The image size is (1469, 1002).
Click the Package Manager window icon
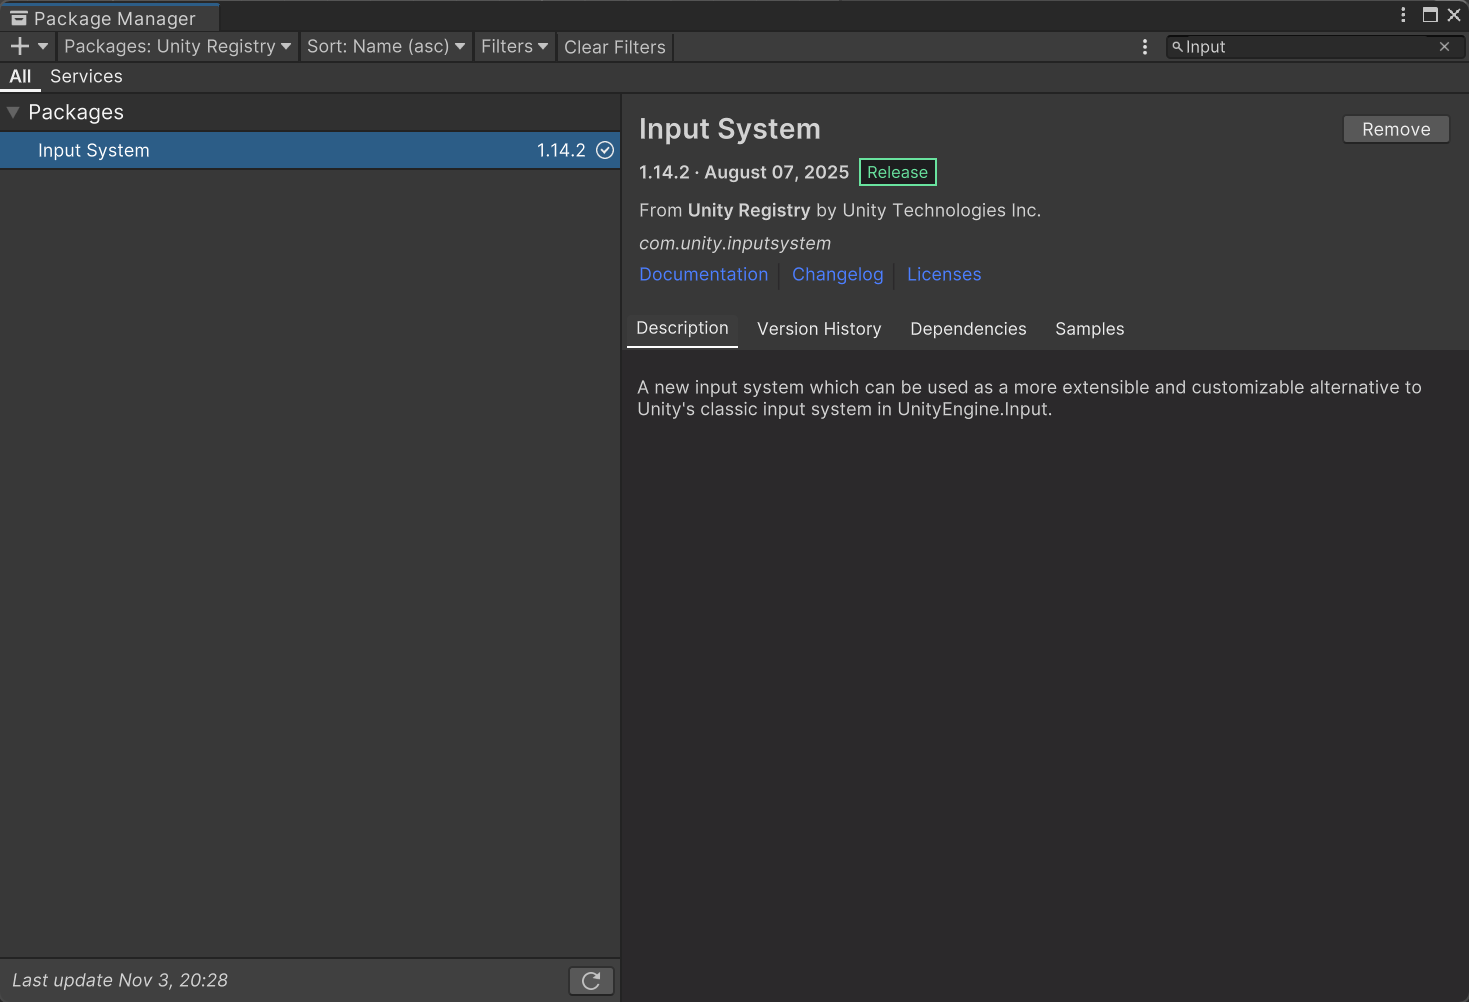[19, 17]
